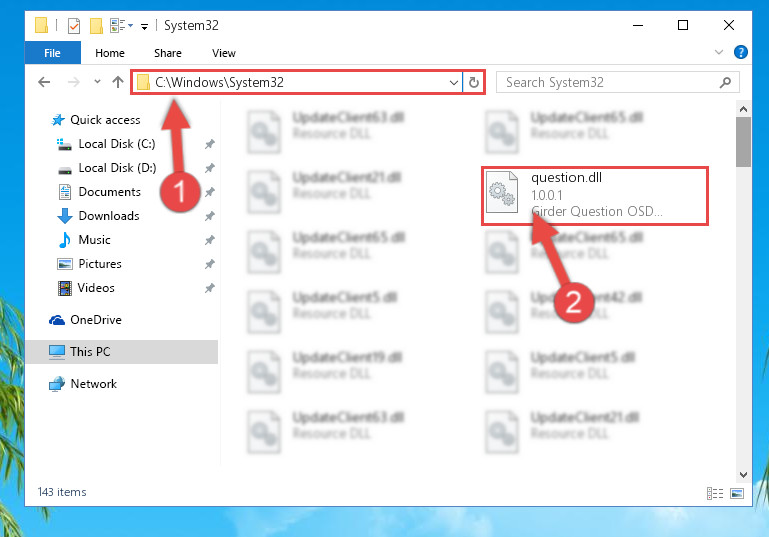Open the Share ribbon tab
Screen dimensions: 769x537
[168, 53]
